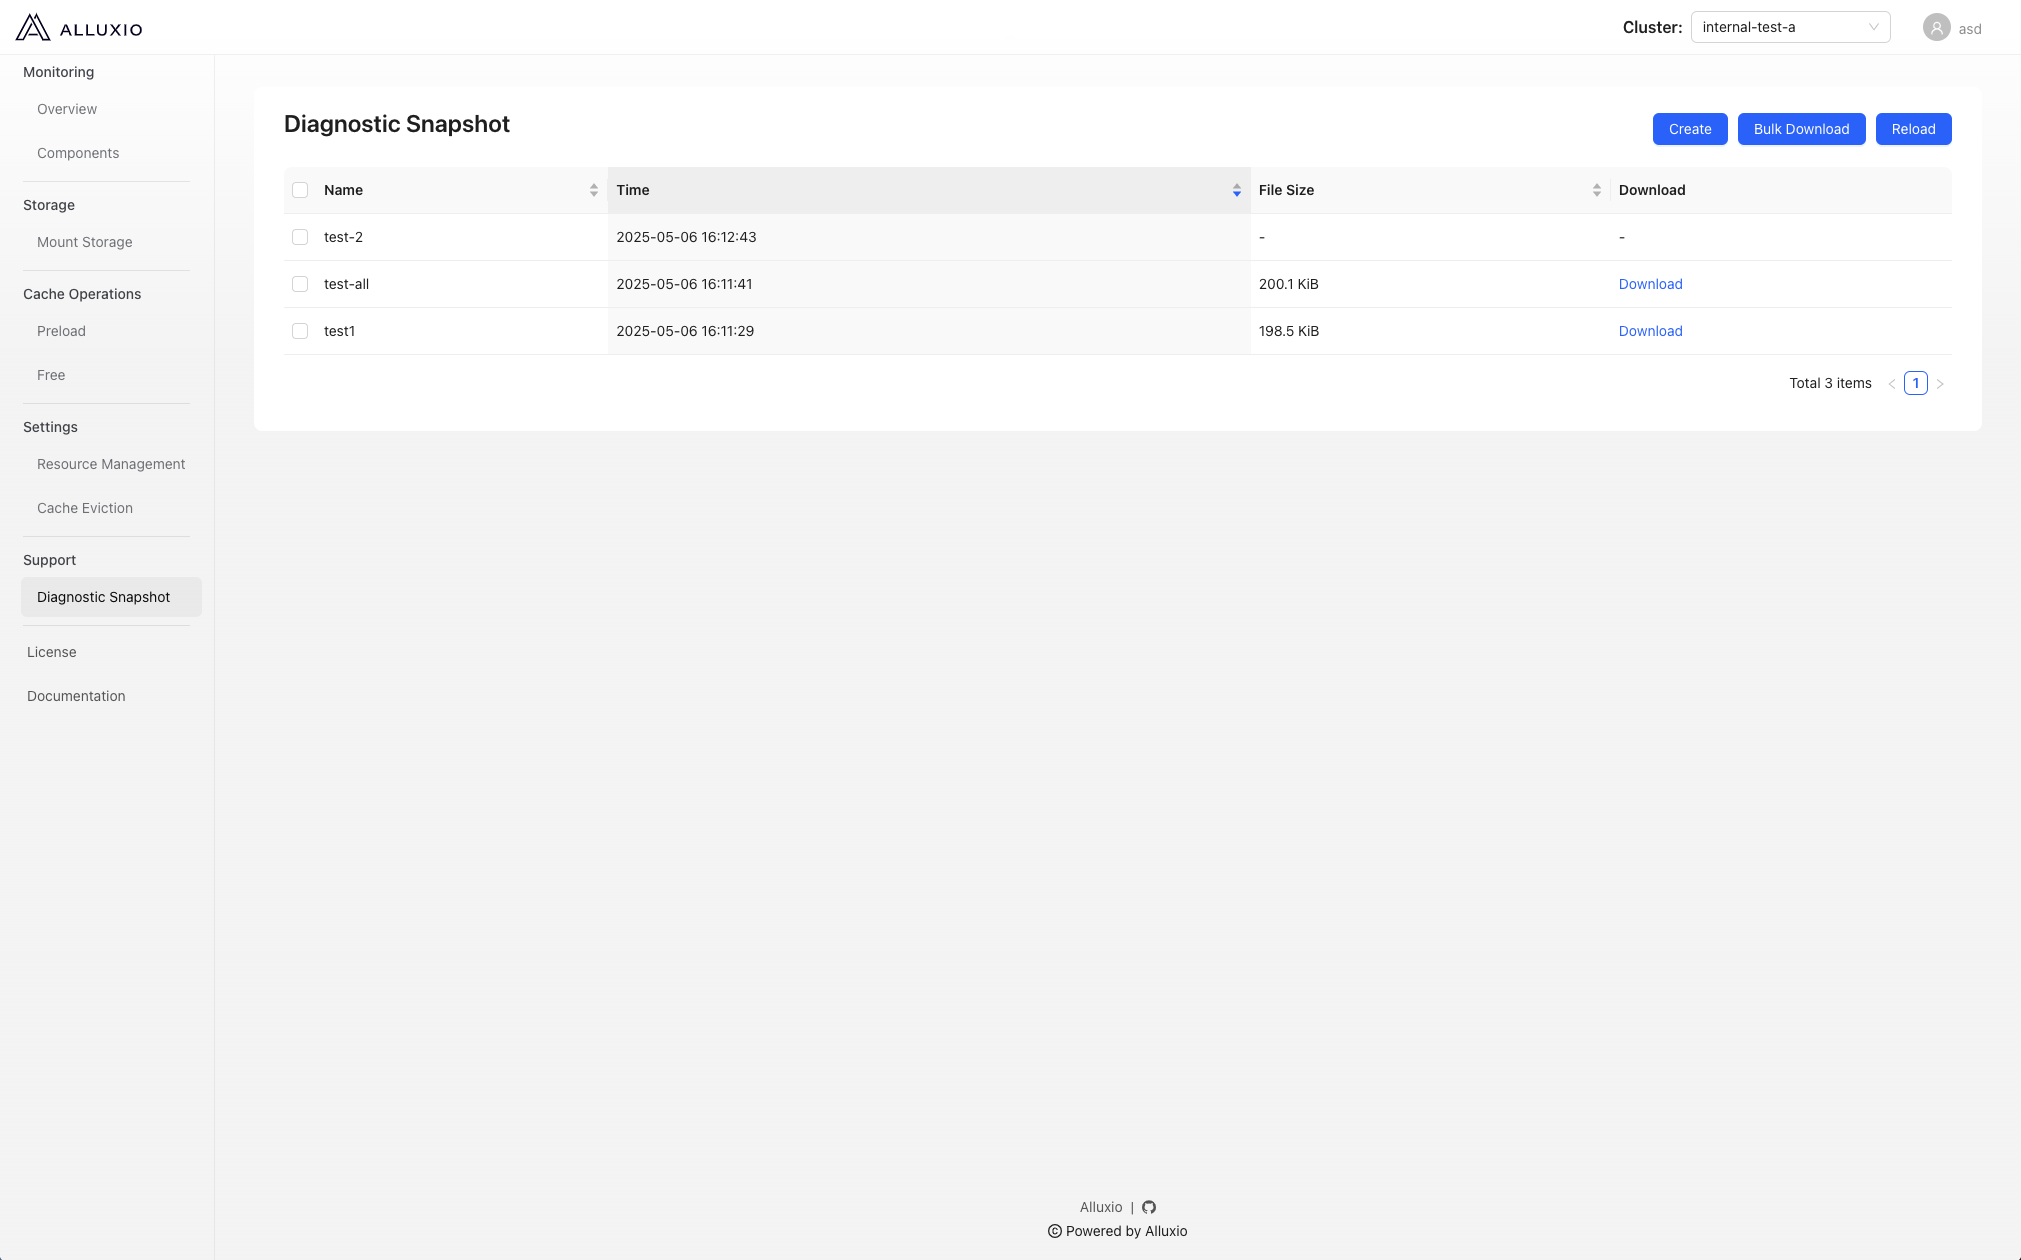Image resolution: width=2021 pixels, height=1260 pixels.
Task: Sort table by Name column arrows
Action: 593,190
